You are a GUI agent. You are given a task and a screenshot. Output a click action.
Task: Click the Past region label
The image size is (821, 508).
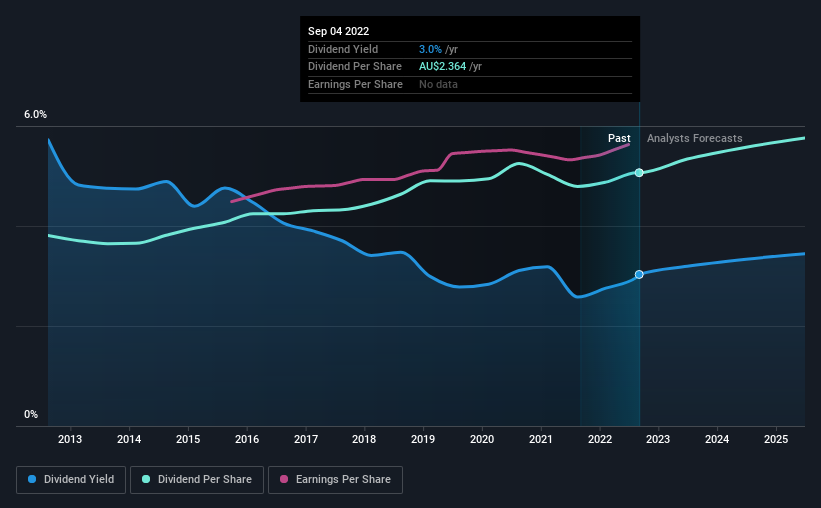click(x=619, y=138)
